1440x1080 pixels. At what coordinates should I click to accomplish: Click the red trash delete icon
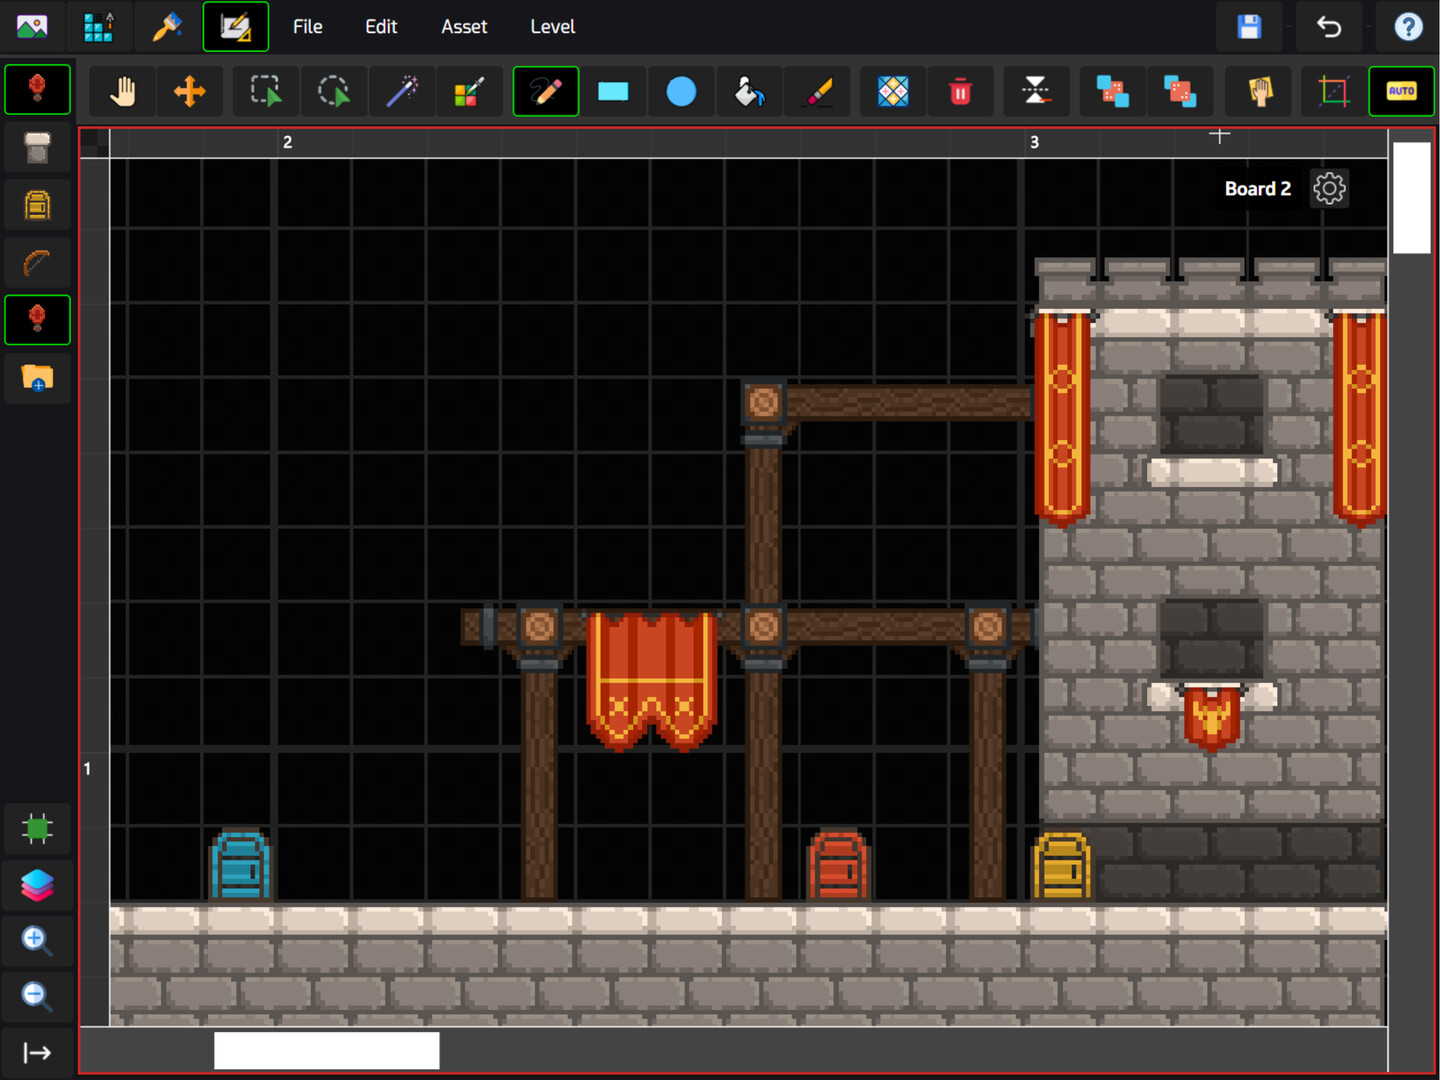960,92
